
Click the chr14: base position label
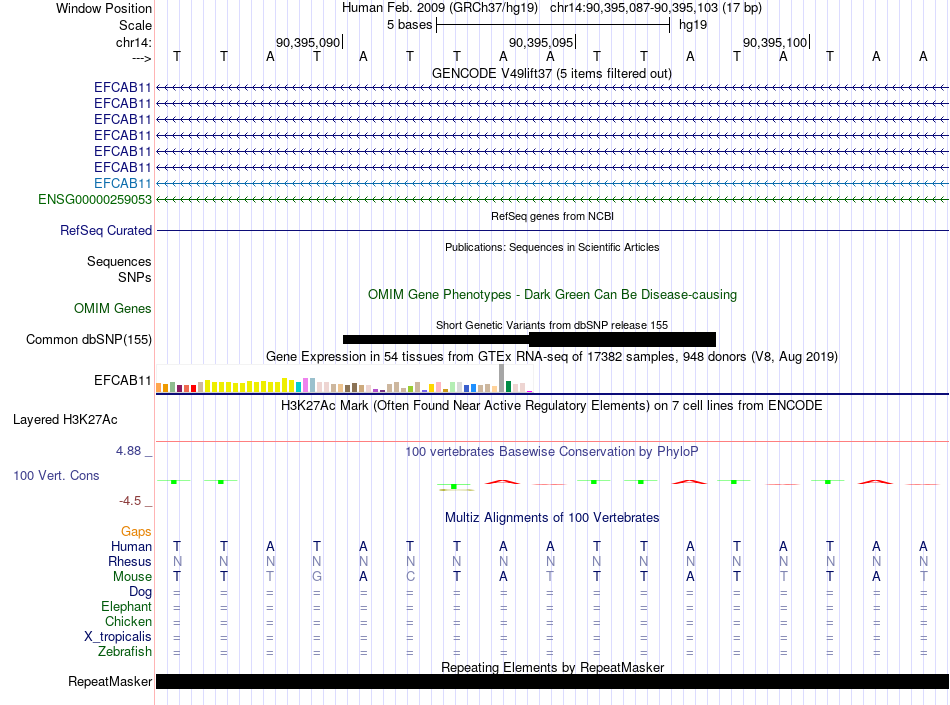[133, 42]
